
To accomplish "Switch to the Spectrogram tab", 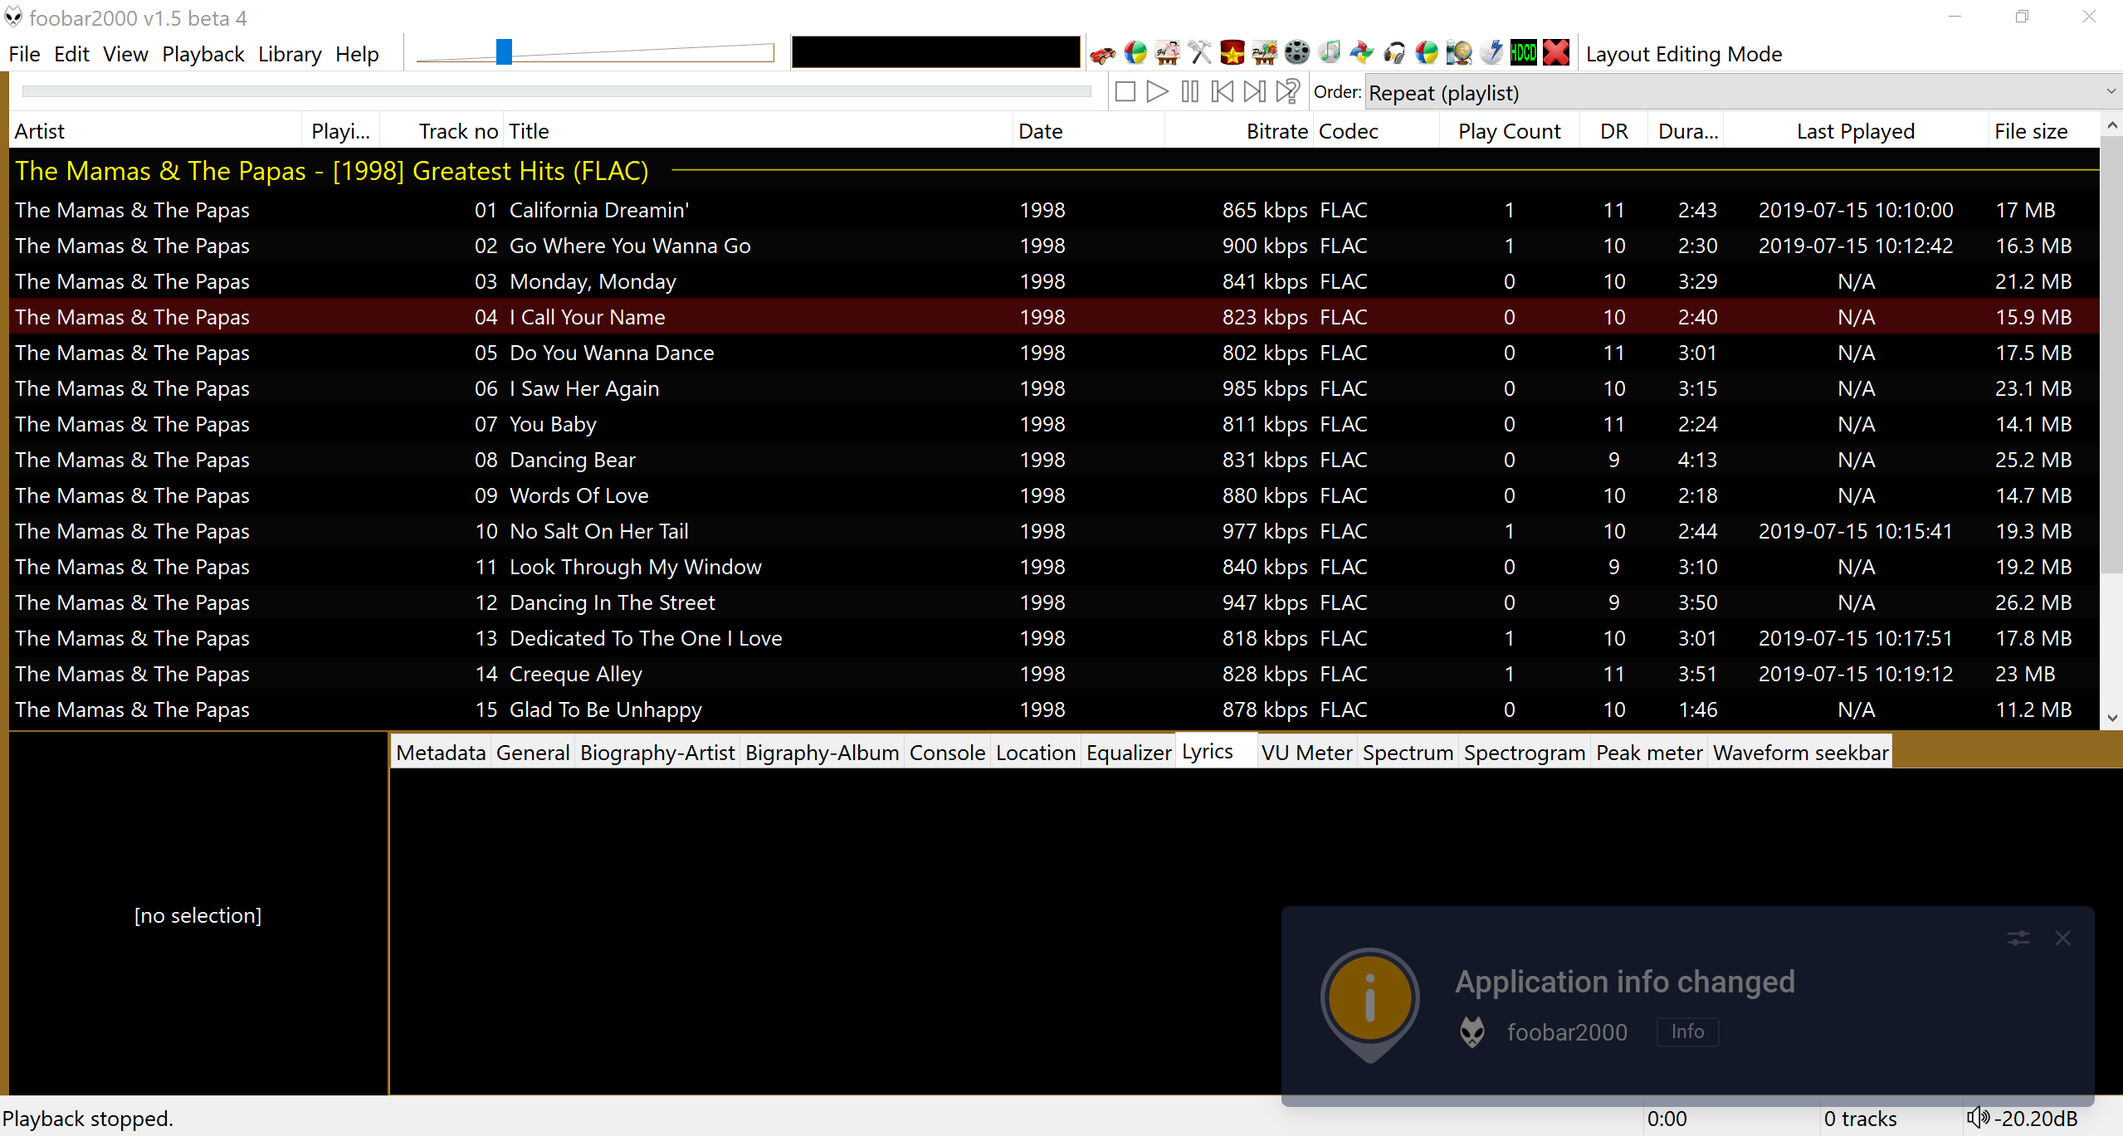I will (x=1525, y=753).
